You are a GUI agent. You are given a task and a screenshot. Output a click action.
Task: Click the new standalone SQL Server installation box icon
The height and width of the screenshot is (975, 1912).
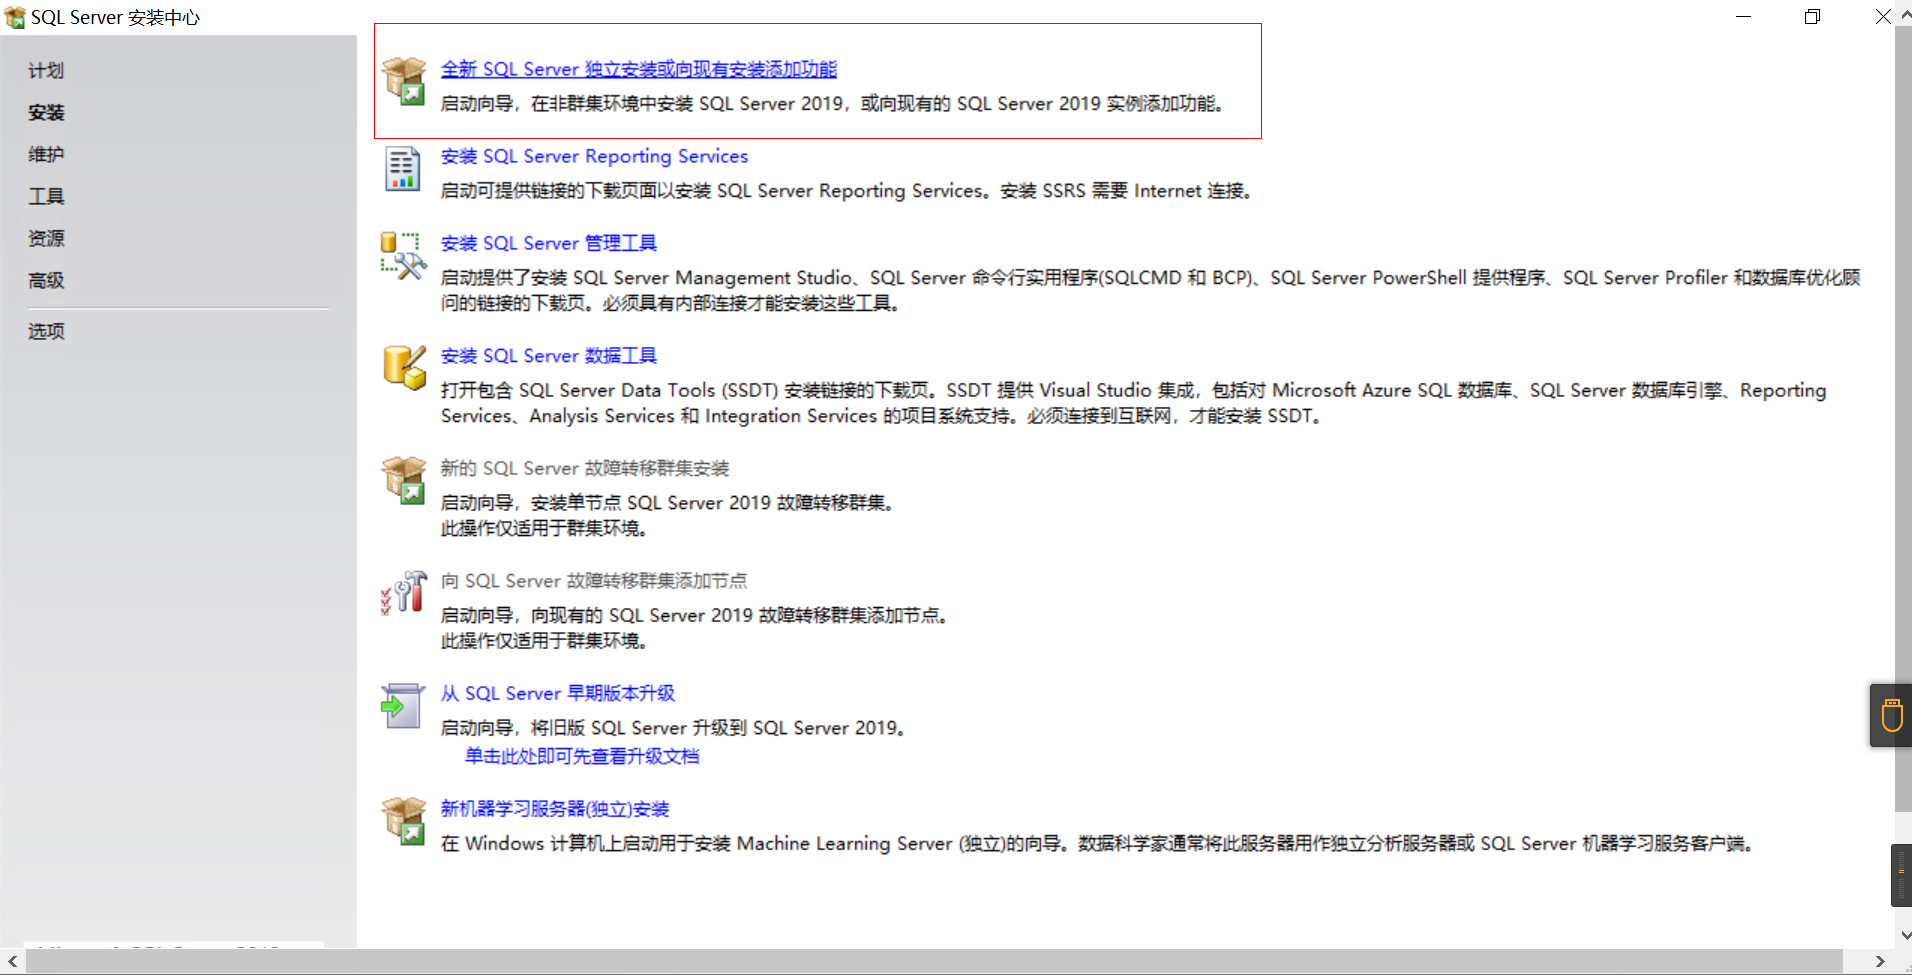click(404, 81)
